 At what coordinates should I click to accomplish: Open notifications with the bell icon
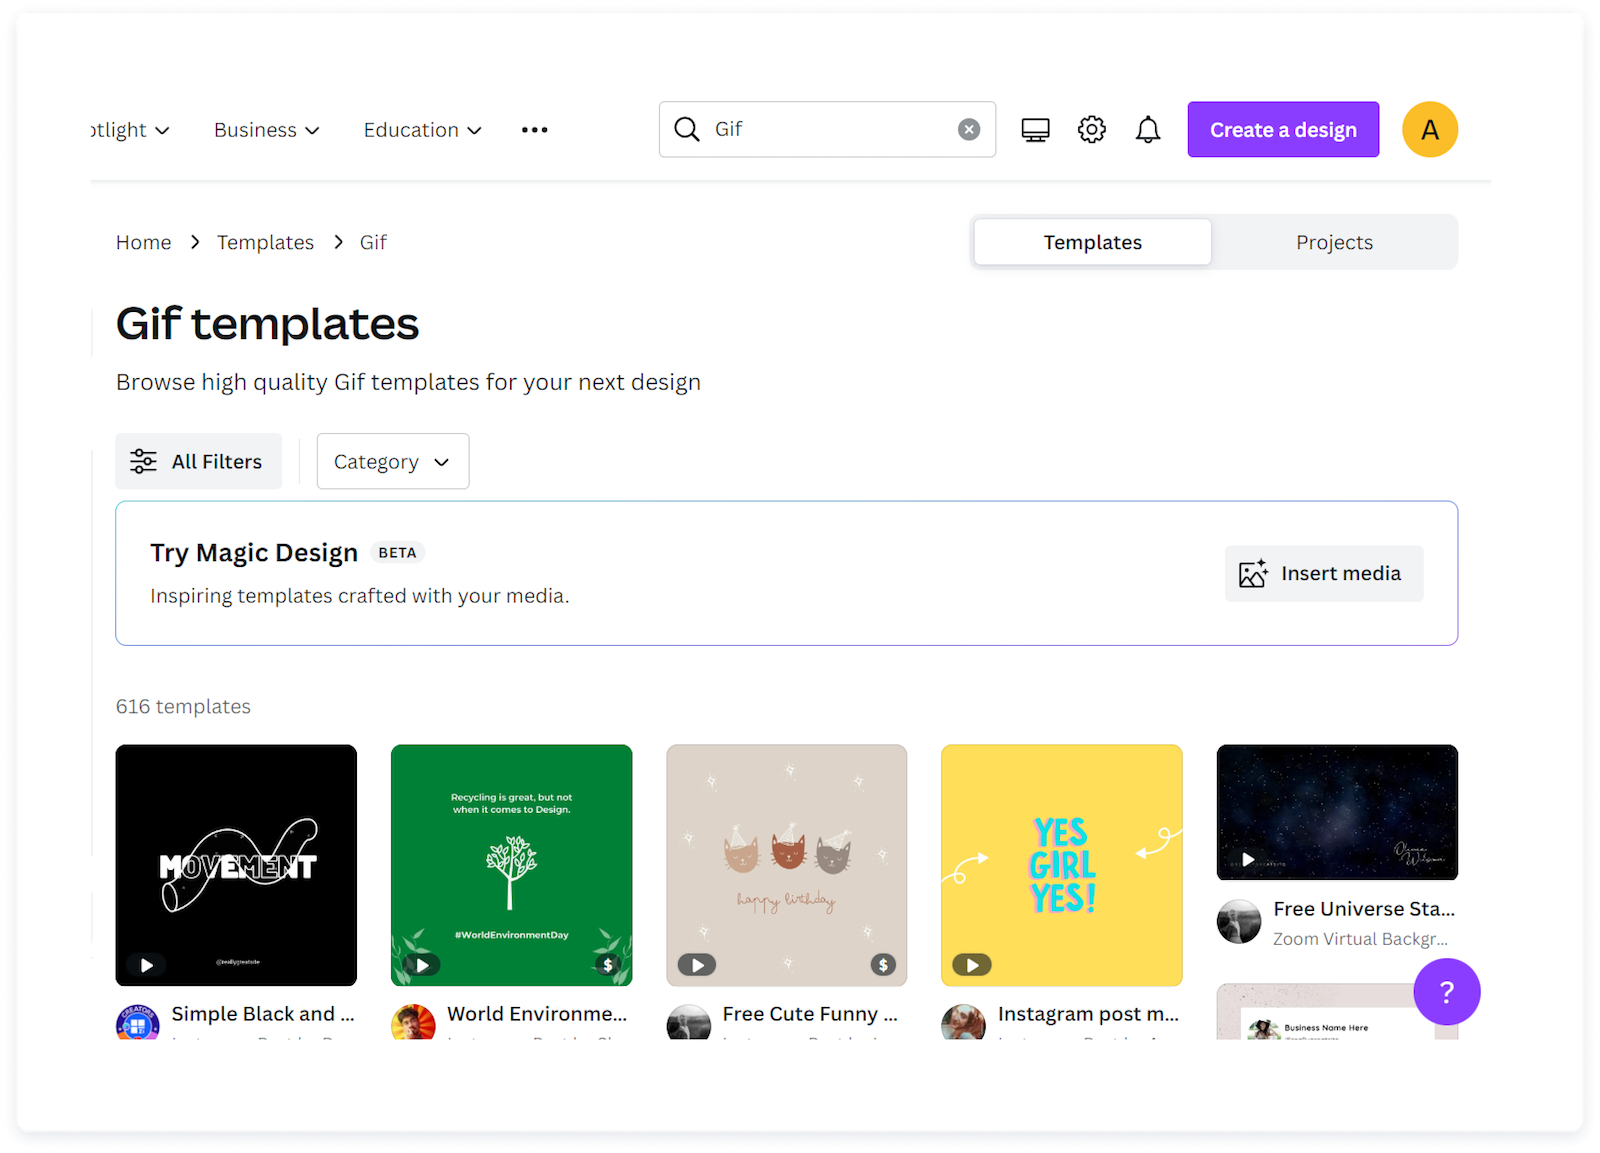(x=1147, y=129)
